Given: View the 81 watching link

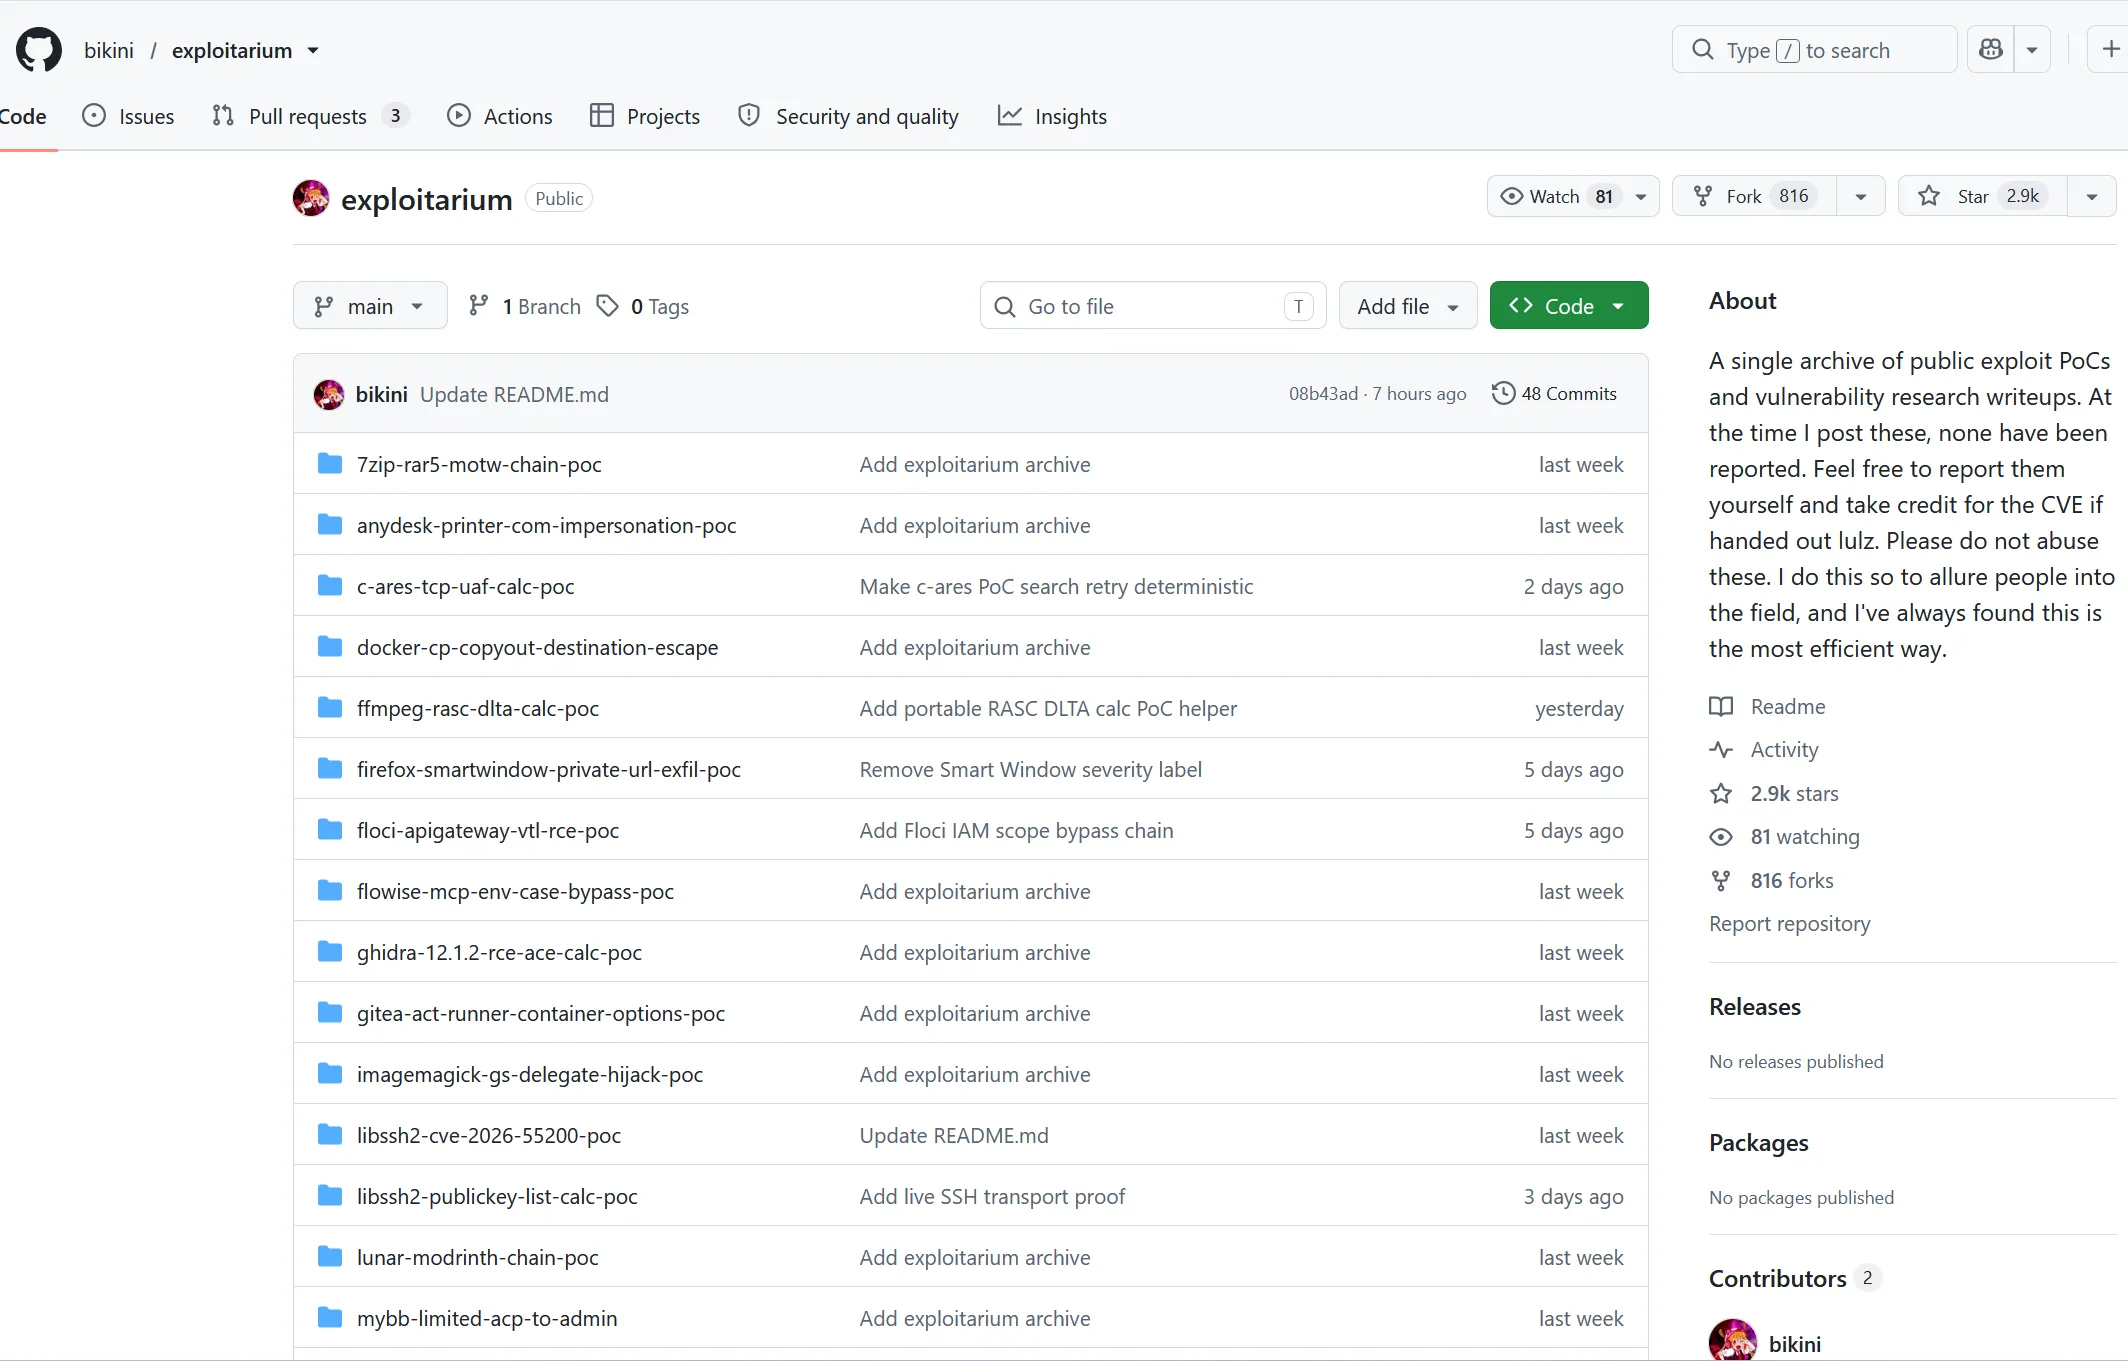Looking at the screenshot, I should tap(1785, 836).
